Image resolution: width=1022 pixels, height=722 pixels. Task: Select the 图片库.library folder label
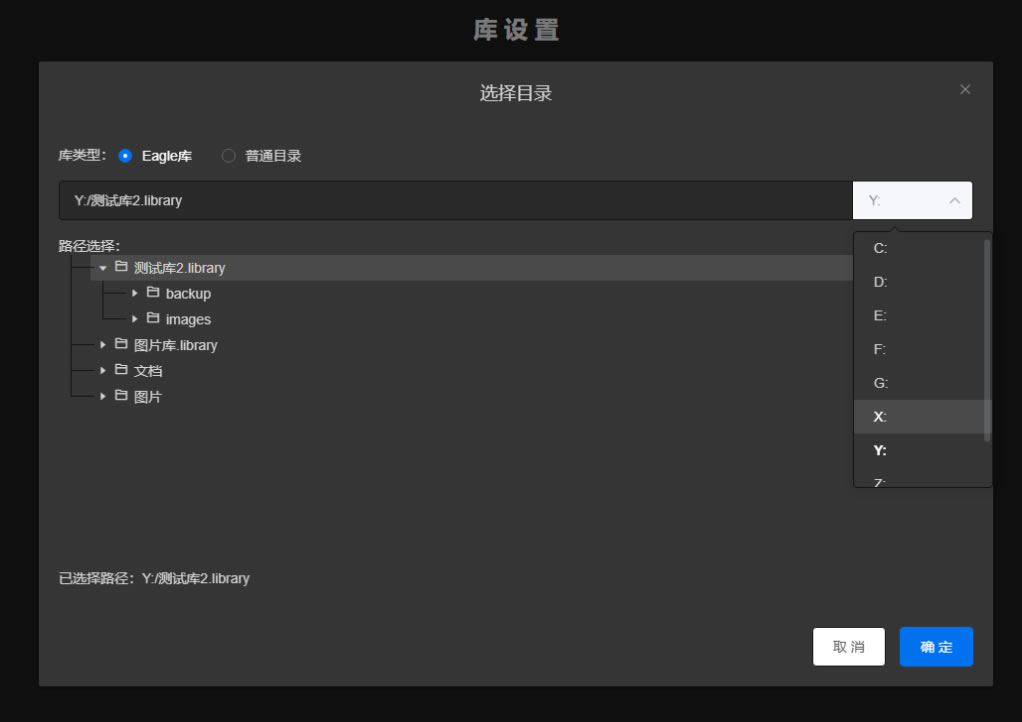(x=175, y=345)
